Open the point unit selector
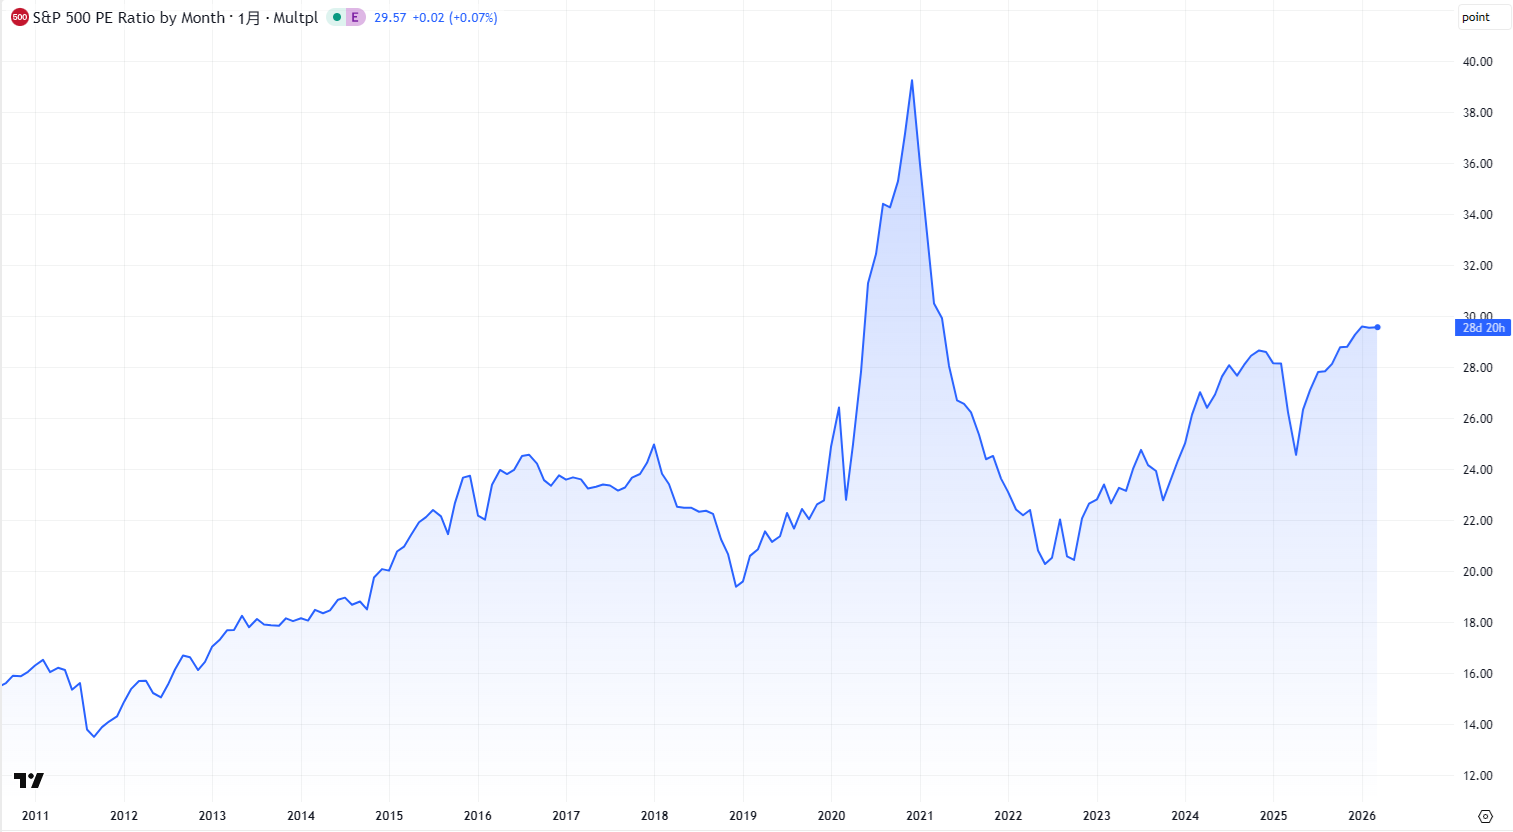The height and width of the screenshot is (832, 1513). point(1483,17)
